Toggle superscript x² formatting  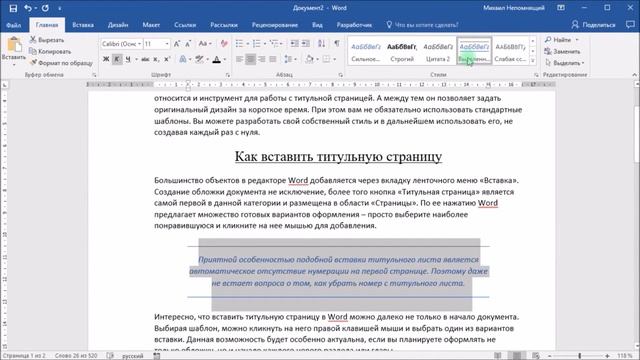point(167,59)
